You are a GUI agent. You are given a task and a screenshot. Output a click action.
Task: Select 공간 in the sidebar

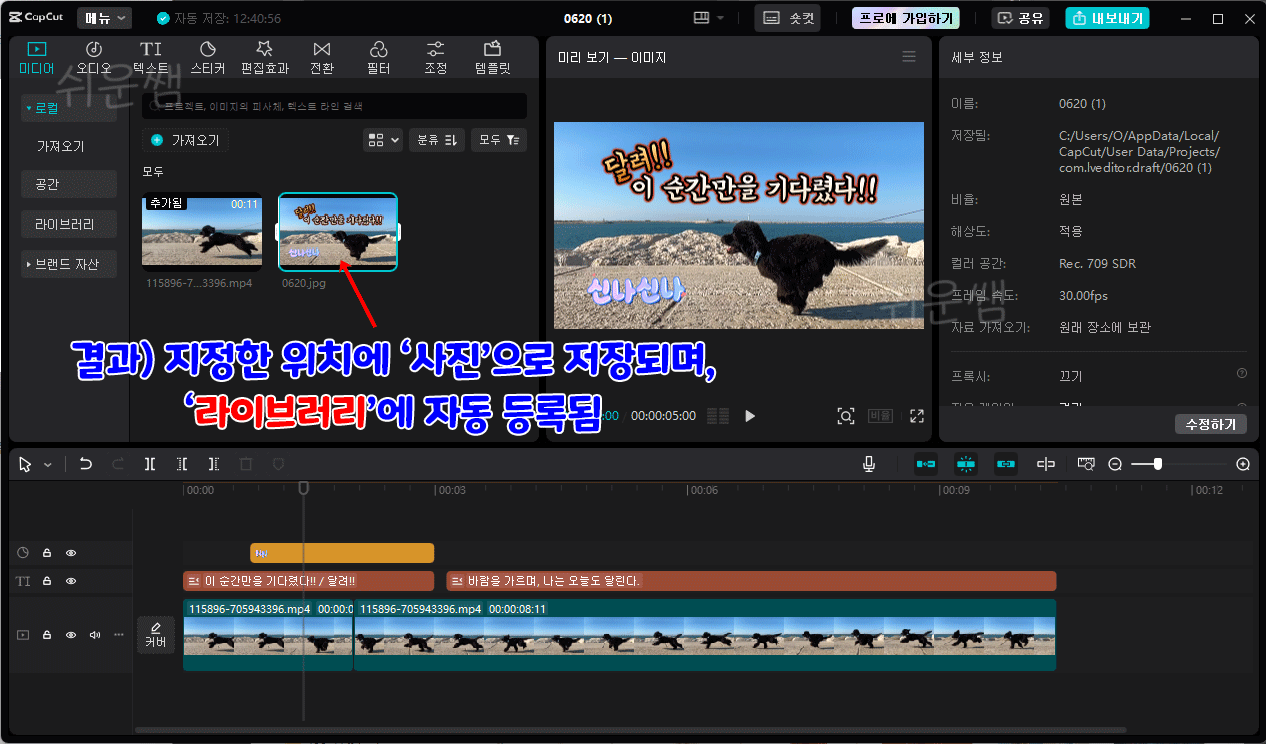(69, 184)
